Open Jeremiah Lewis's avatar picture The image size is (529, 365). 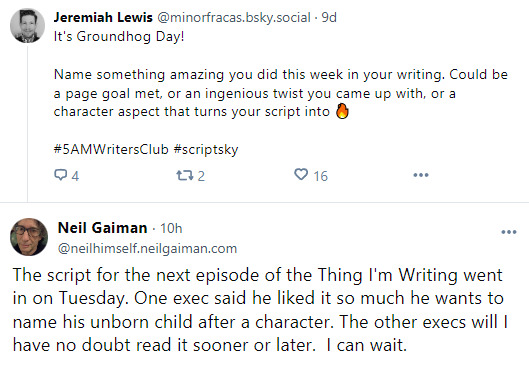coord(27,26)
